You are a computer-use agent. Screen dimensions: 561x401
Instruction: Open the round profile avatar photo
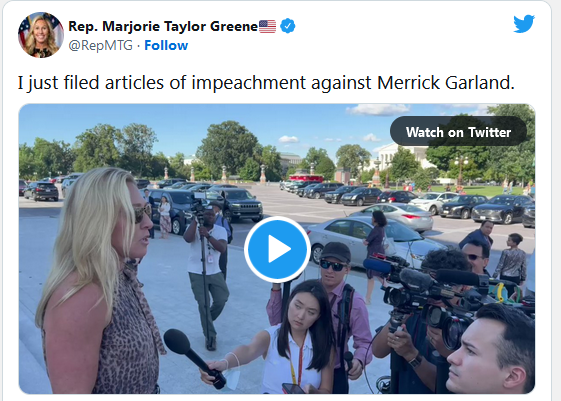[41, 35]
